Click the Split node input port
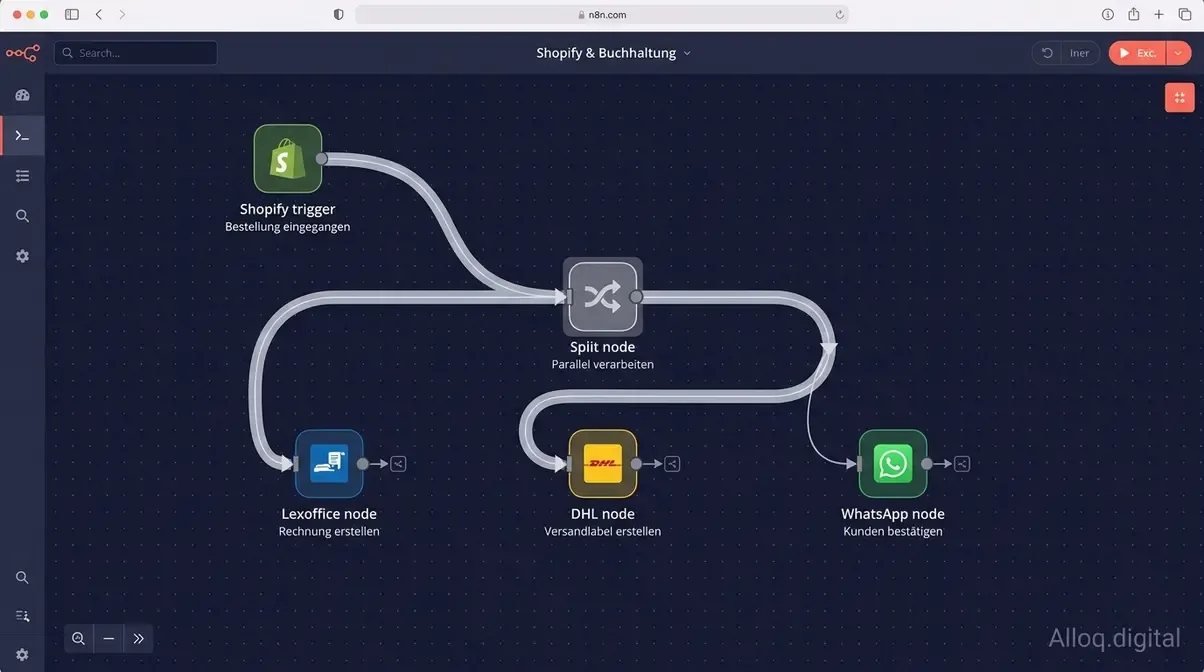 pyautogui.click(x=568, y=297)
